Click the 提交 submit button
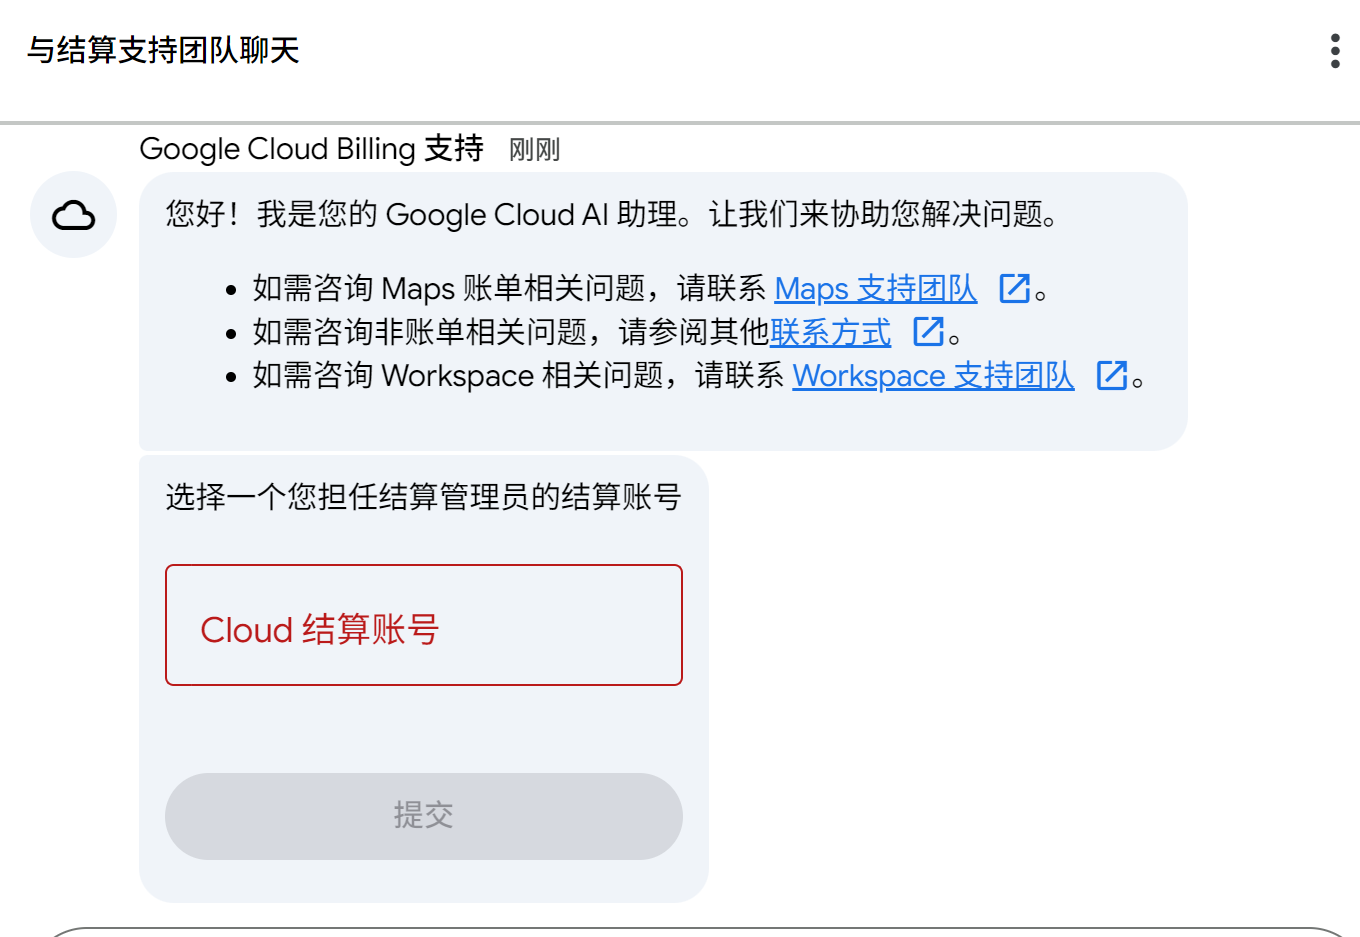 click(424, 816)
